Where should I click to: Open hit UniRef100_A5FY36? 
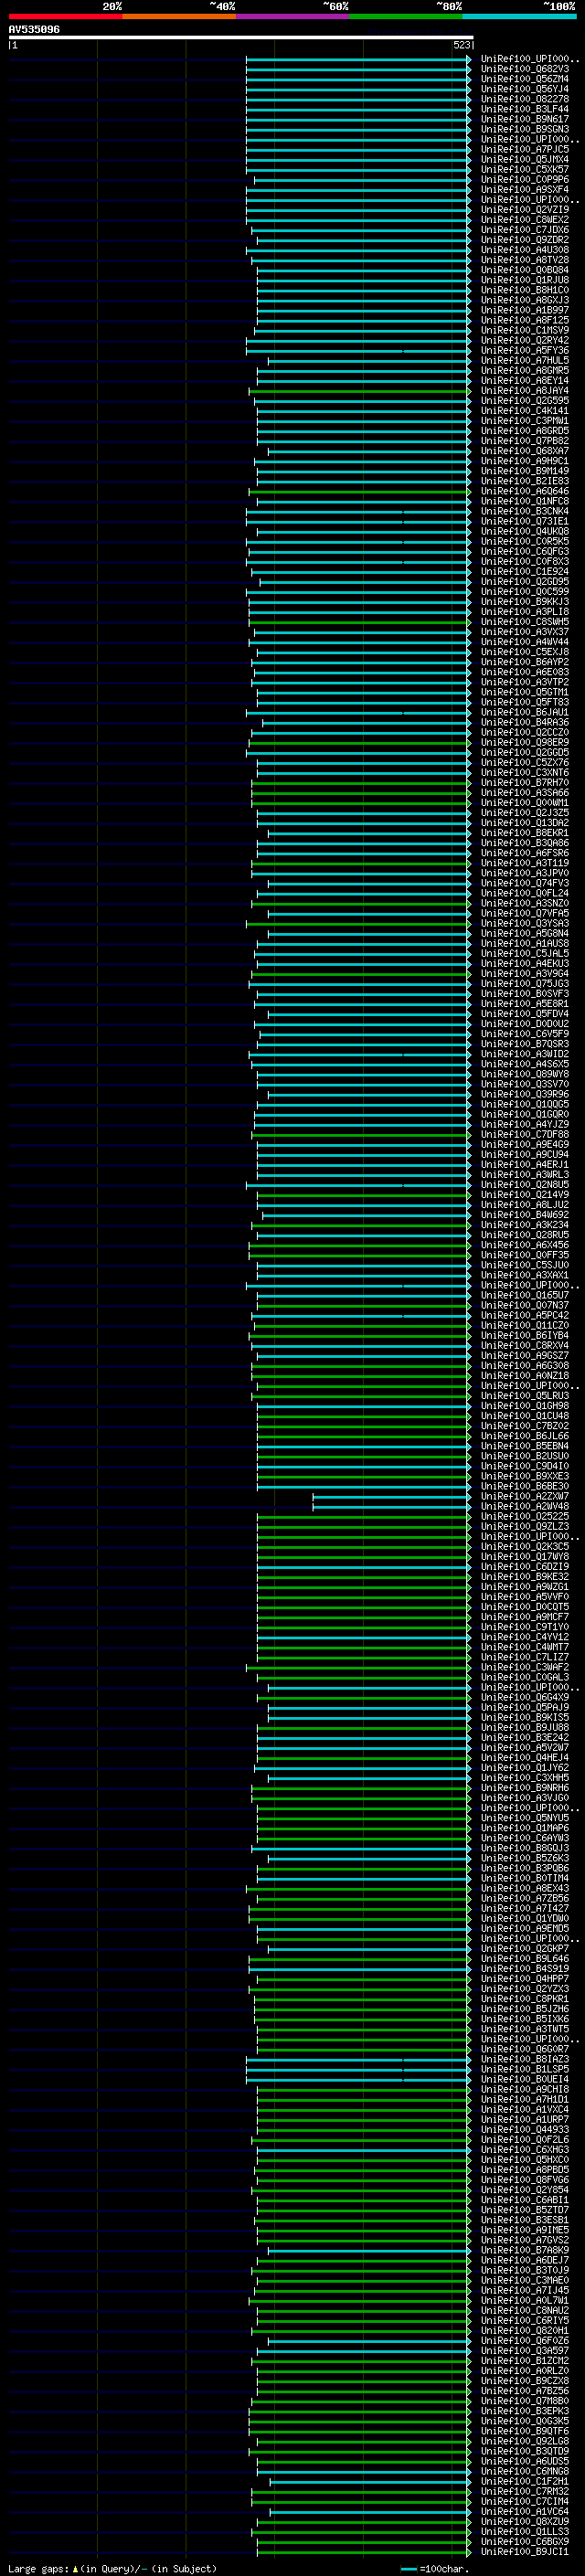pyautogui.click(x=525, y=350)
